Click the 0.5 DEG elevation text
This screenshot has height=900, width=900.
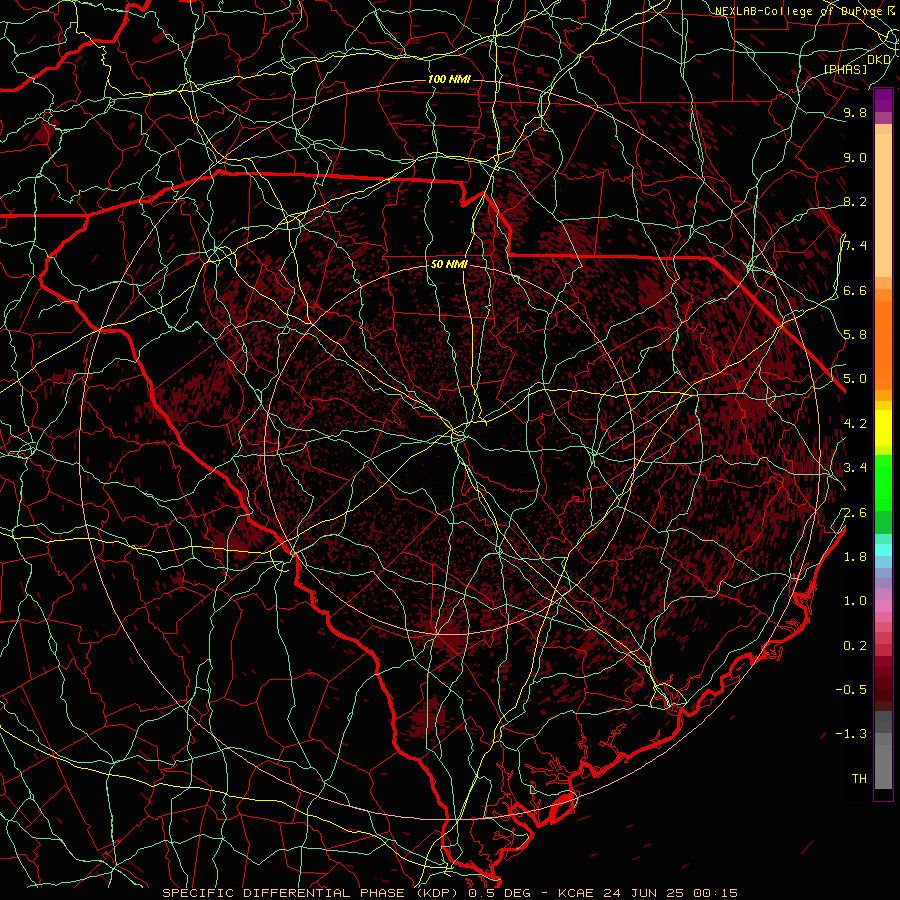(499, 893)
